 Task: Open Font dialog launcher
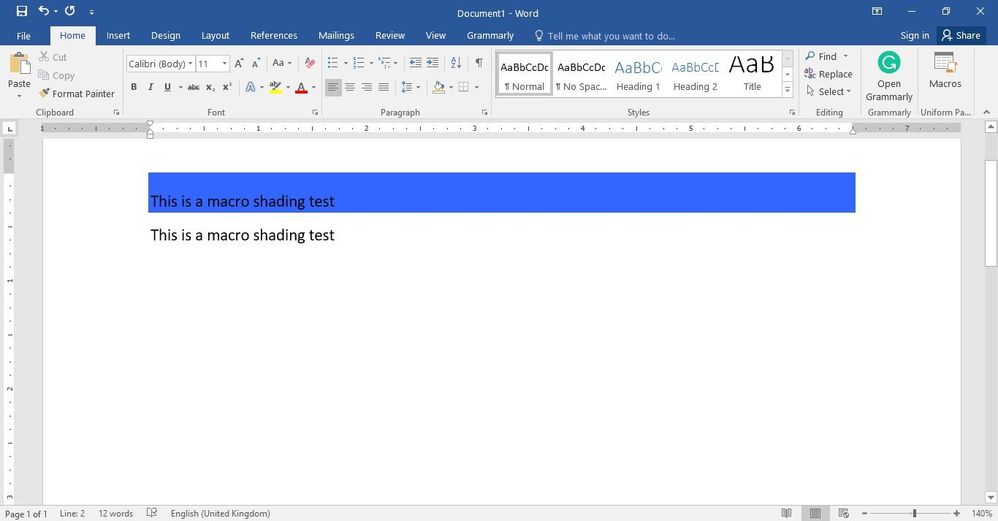click(315, 113)
